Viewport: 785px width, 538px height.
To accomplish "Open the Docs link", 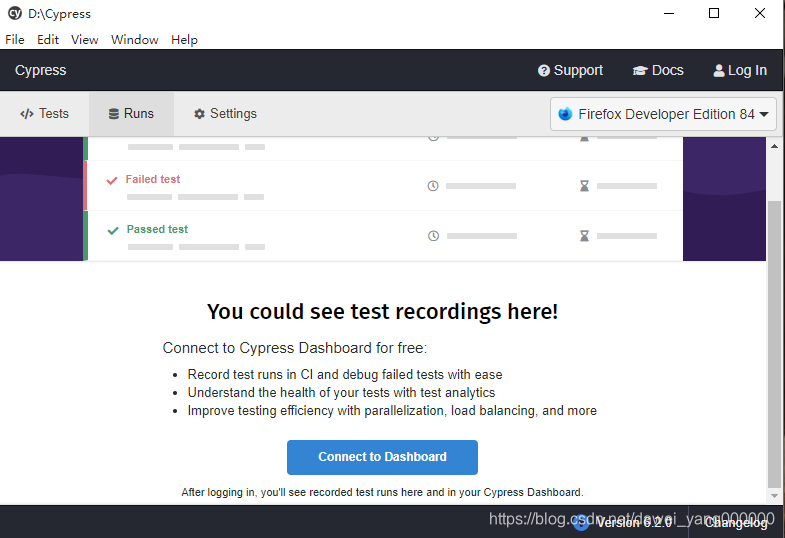I will pos(658,71).
